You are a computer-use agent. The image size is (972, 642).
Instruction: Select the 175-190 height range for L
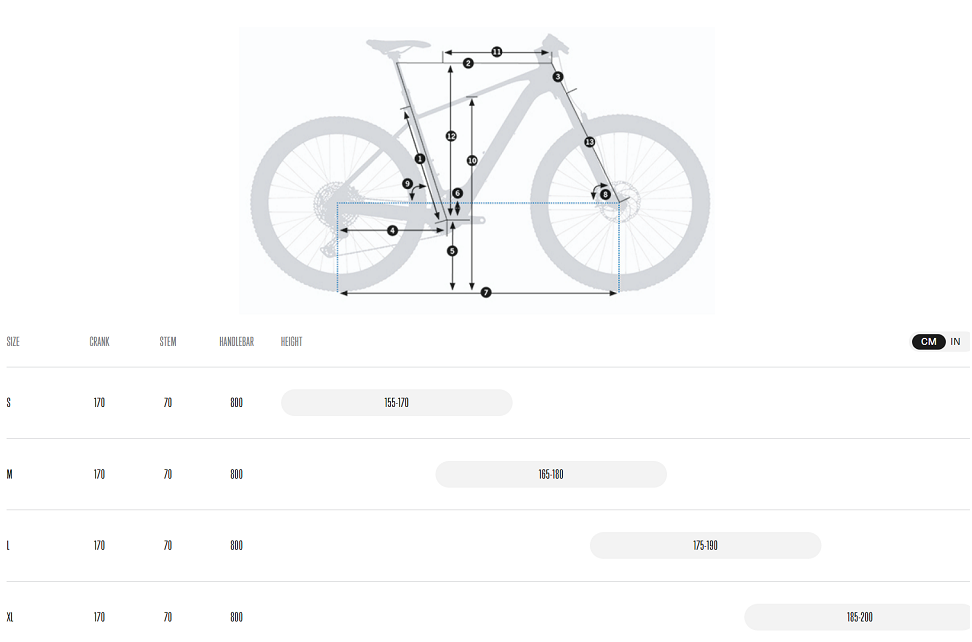coord(705,545)
